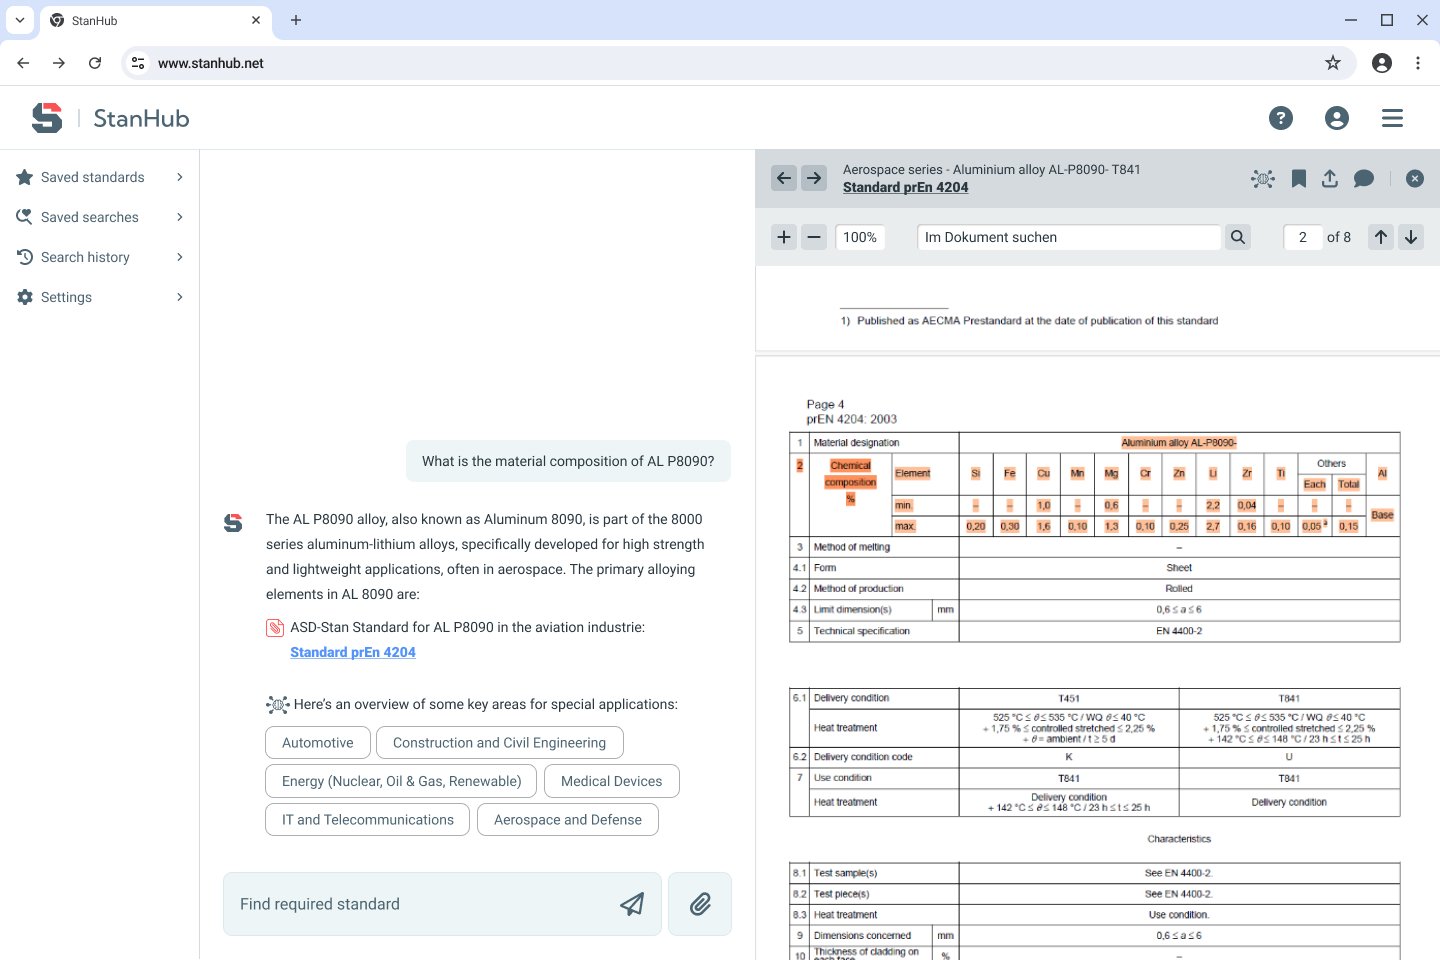This screenshot has height=960, width=1440.
Task: Click the Search history clock icon
Action: [x=25, y=257]
